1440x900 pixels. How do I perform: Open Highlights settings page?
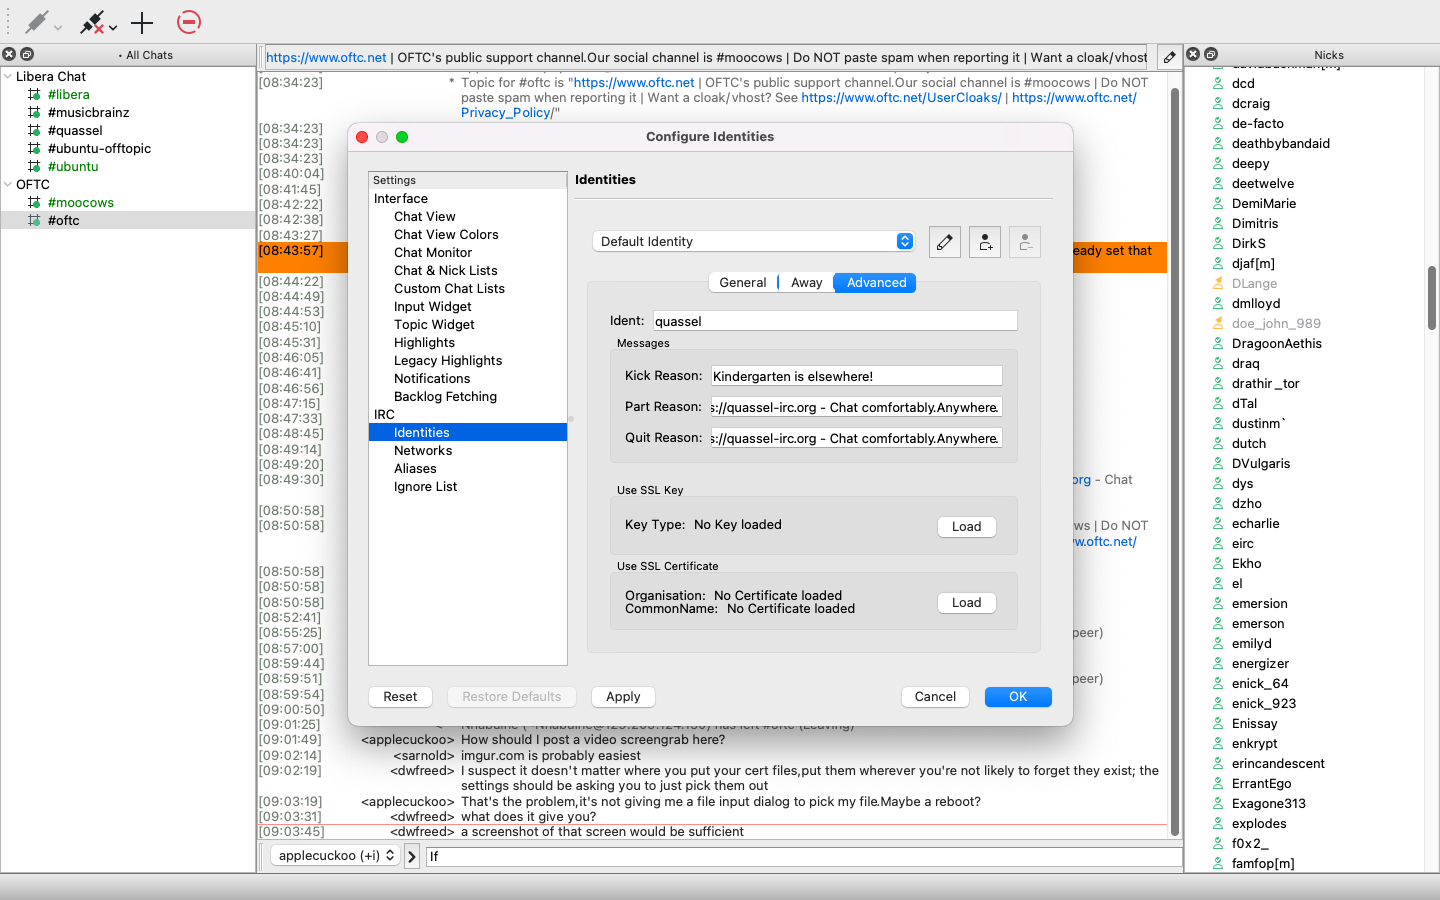[424, 342]
